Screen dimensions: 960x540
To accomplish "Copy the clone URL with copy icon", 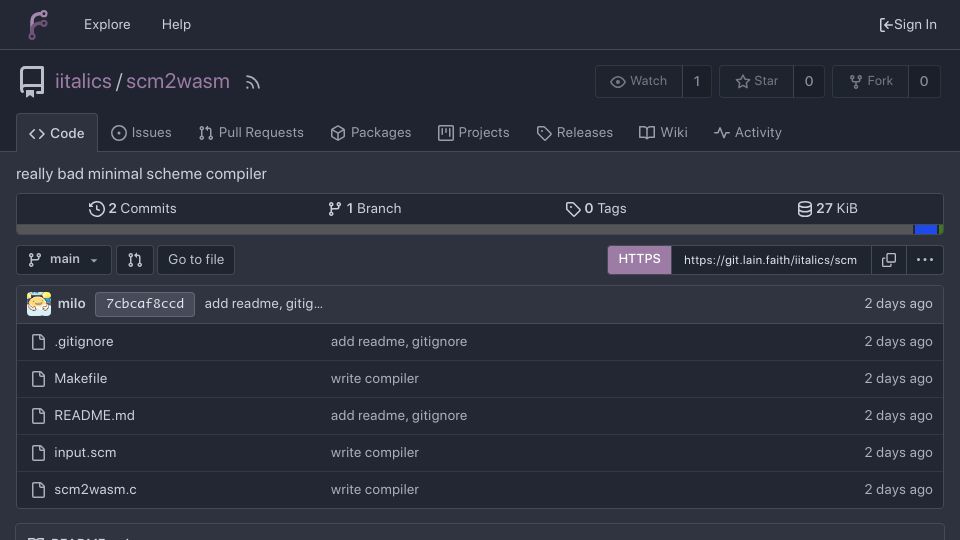I will click(x=888, y=260).
